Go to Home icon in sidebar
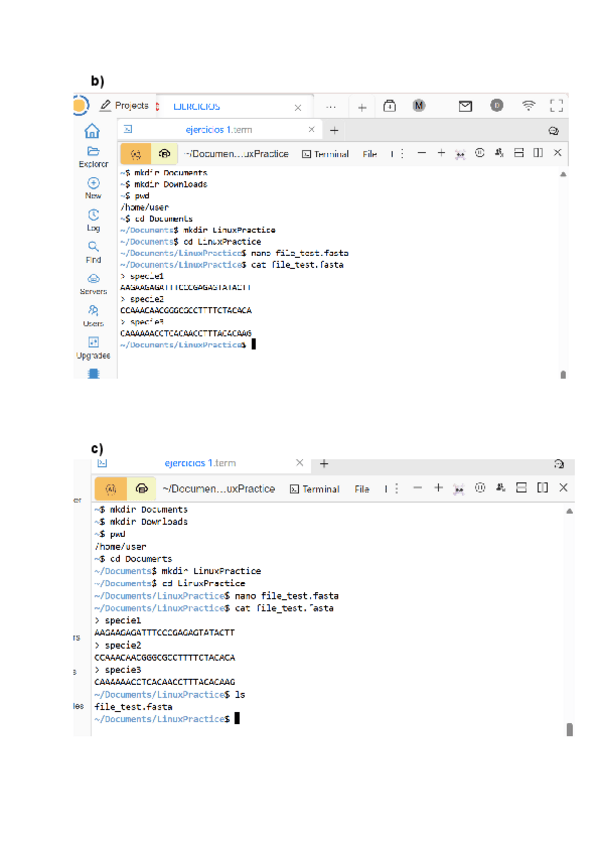 [x=92, y=130]
